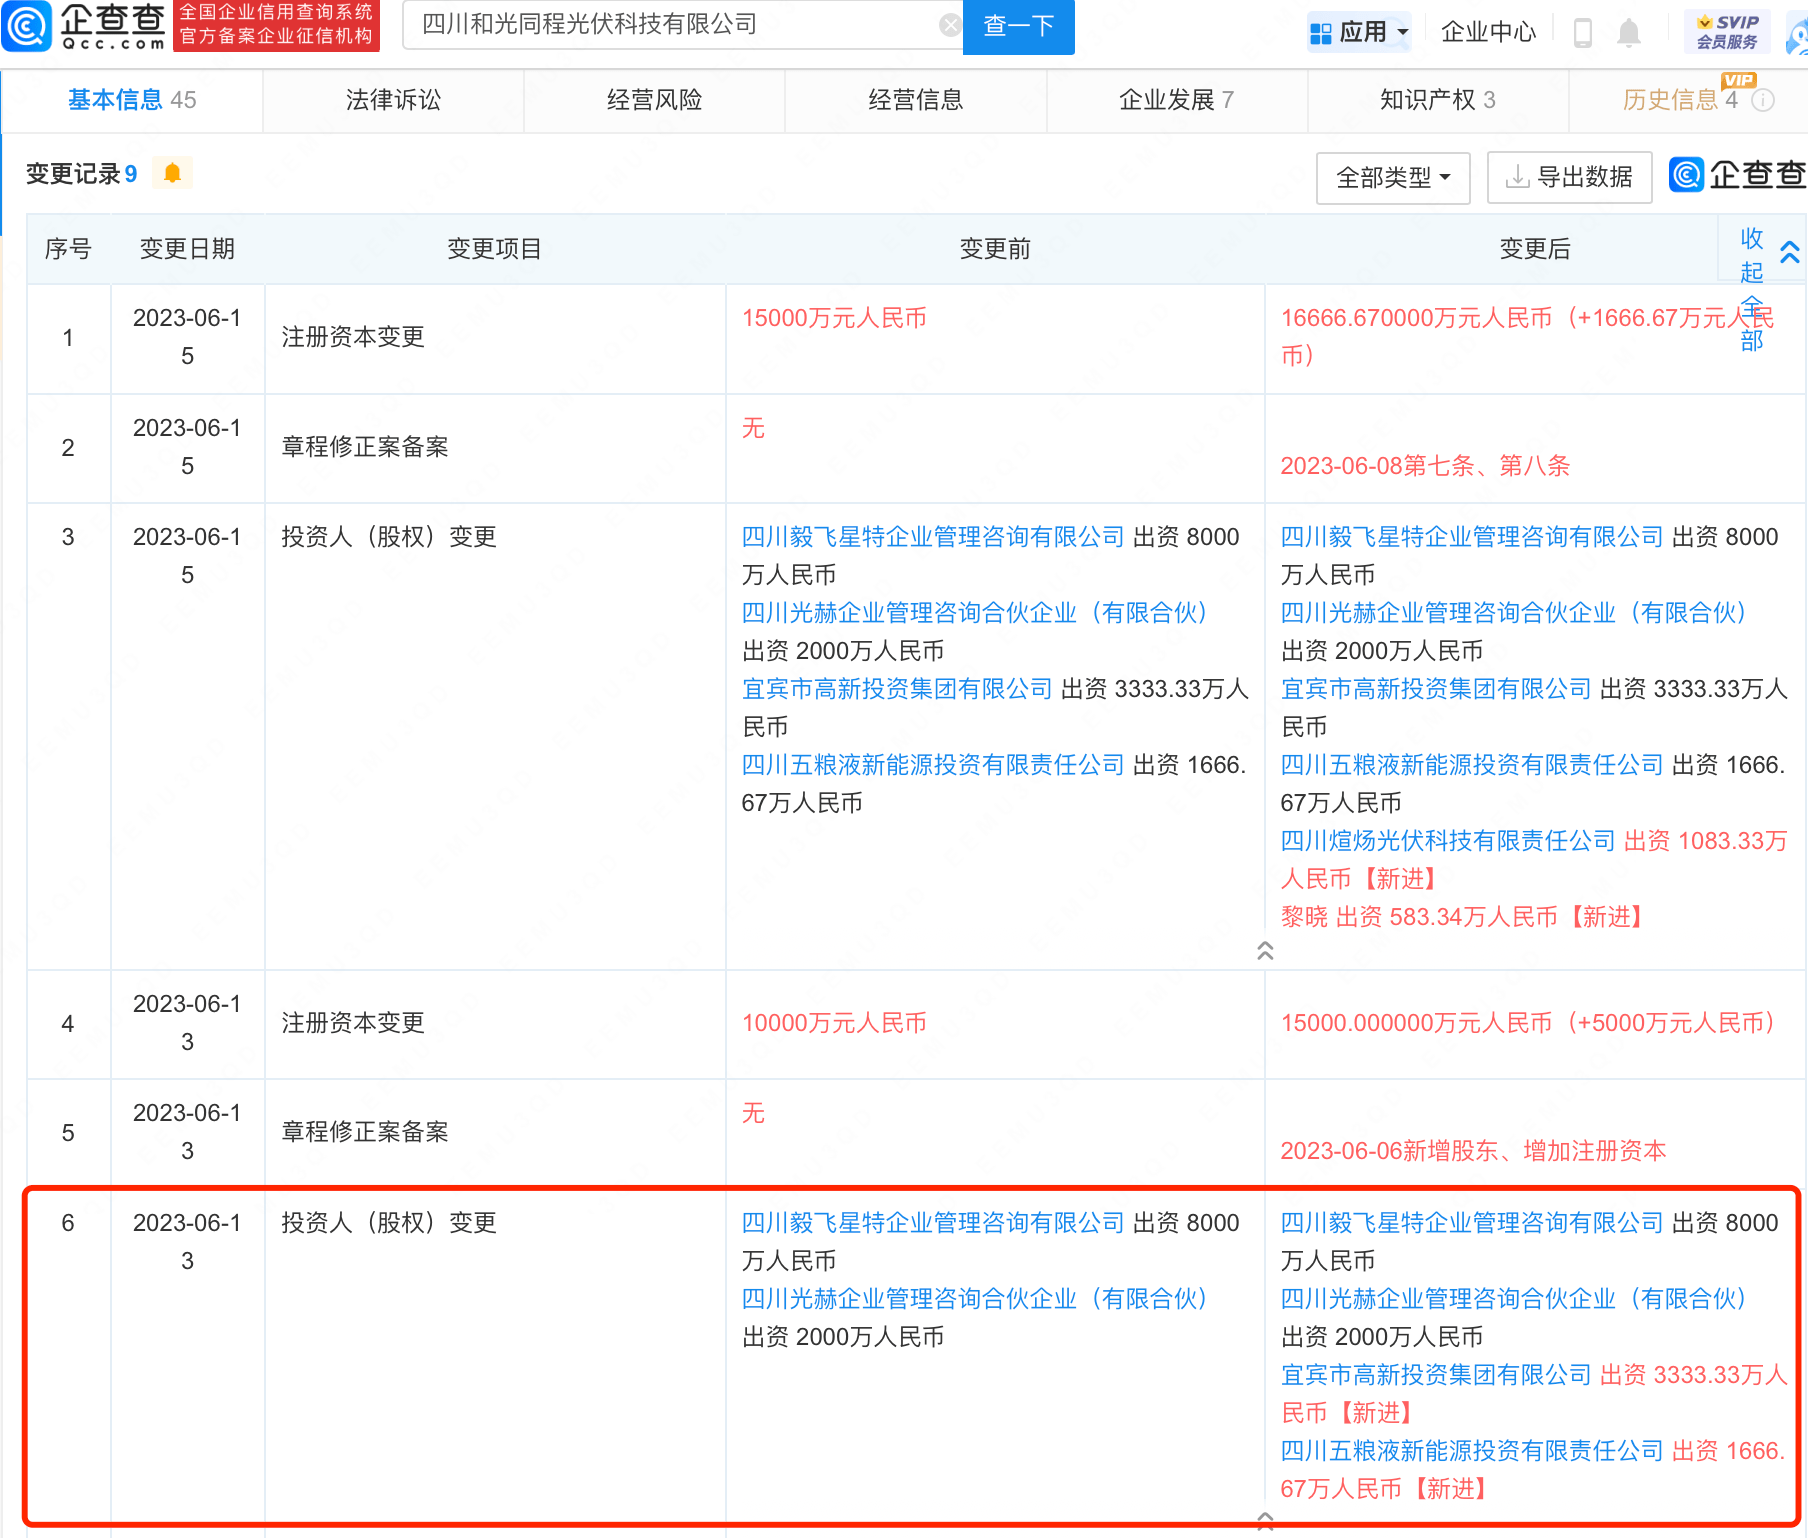Viewport: 1808px width, 1538px height.
Task: Click 2023-06-06新增股东、增加注册资本 text
Action: [1473, 1151]
